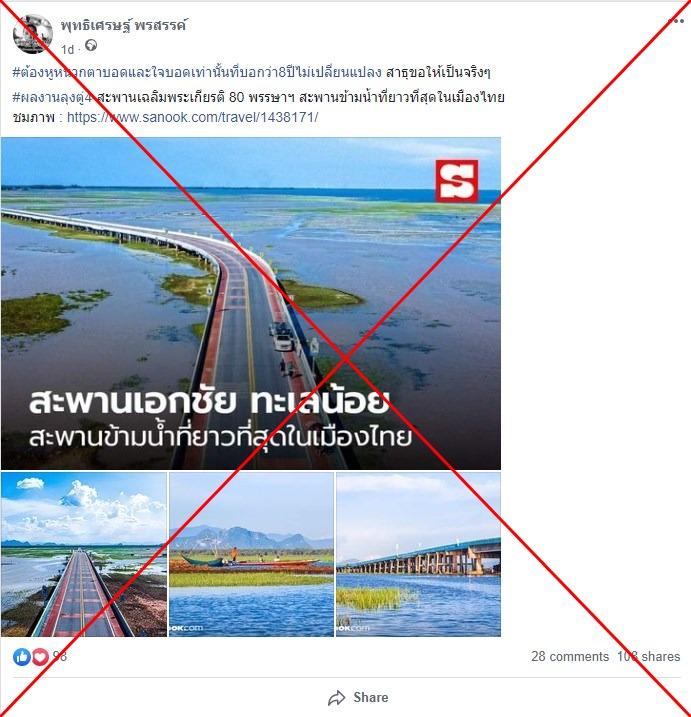
Task: Click the 1d post timestamp
Action: [x=67, y=49]
